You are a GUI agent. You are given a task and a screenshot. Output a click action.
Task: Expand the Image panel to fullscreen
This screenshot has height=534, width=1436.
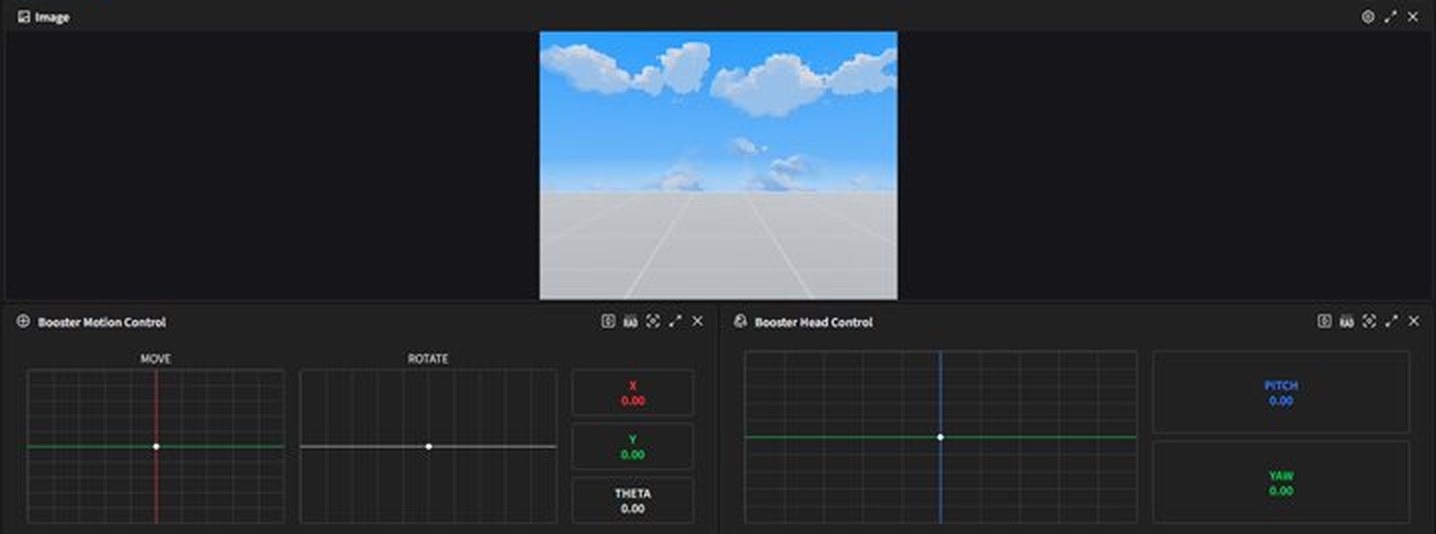pos(1391,17)
